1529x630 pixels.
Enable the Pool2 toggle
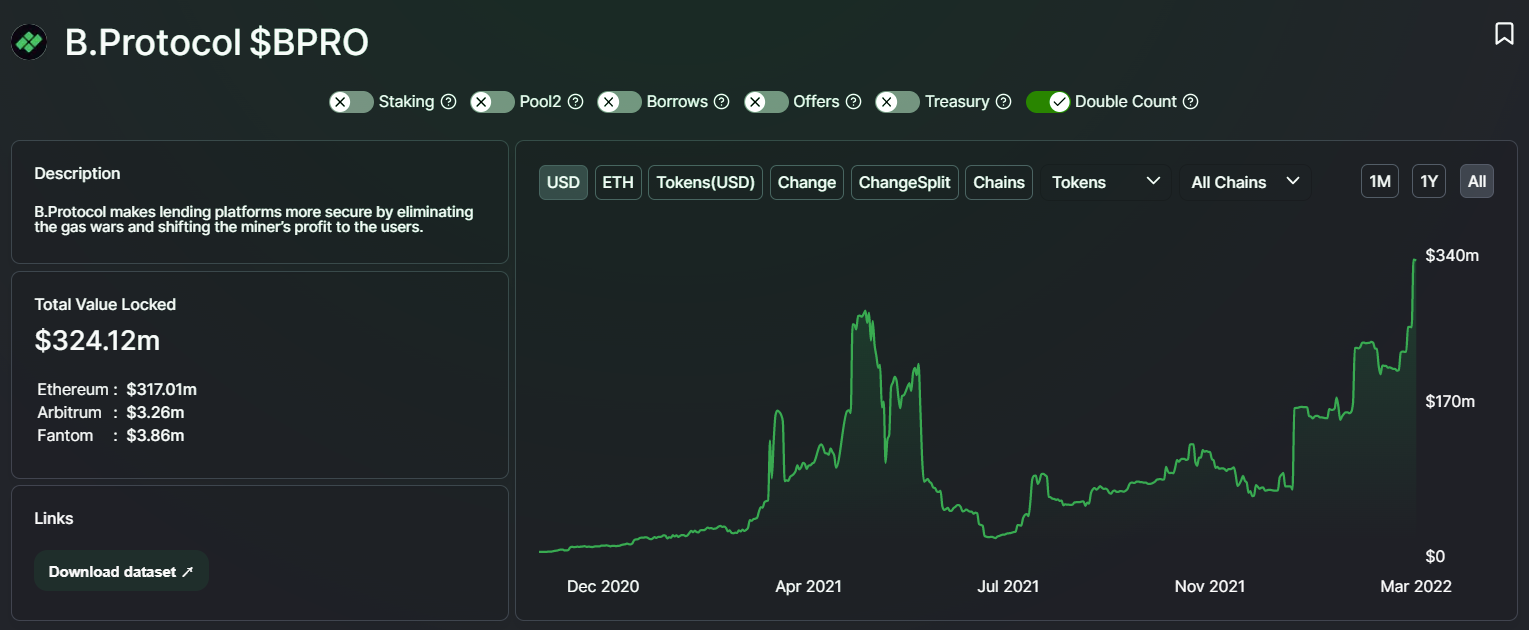coord(492,102)
